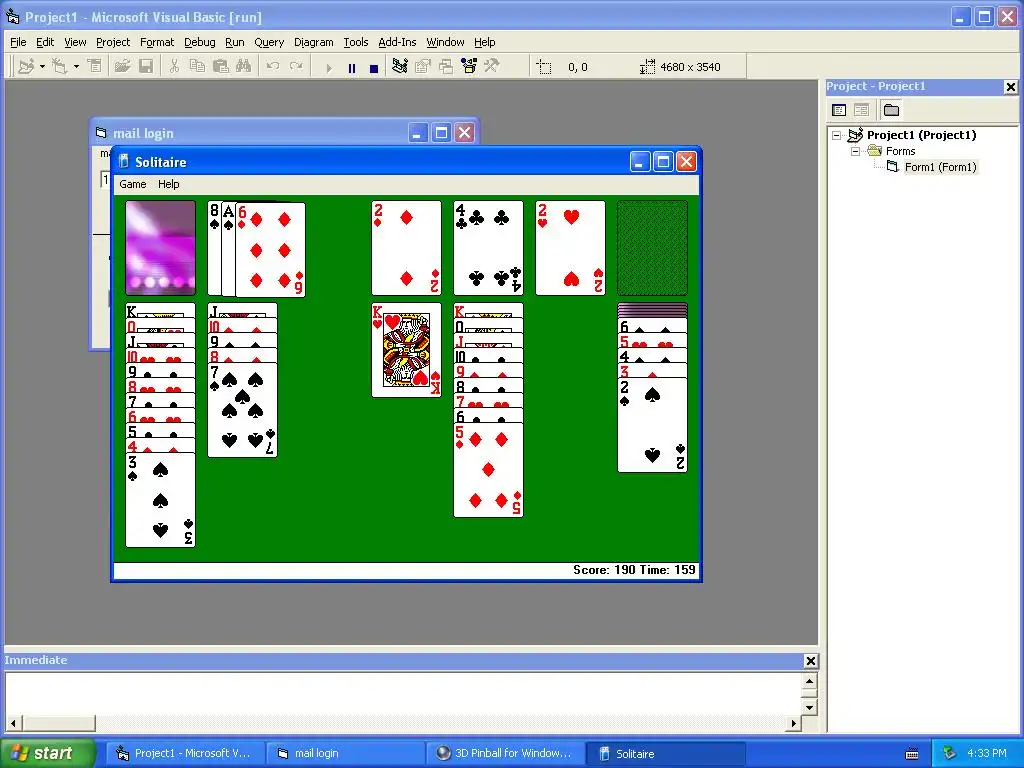Select Project1 (Project1) tree item
This screenshot has height=768, width=1024.
point(921,135)
